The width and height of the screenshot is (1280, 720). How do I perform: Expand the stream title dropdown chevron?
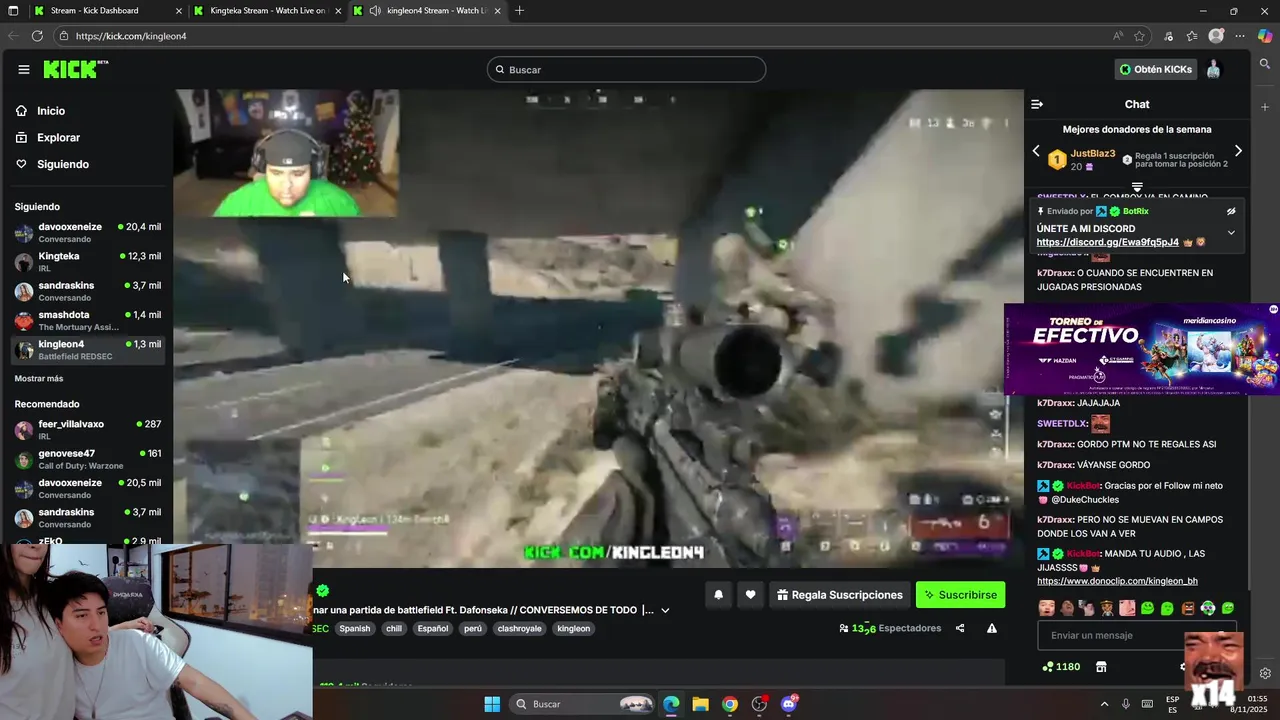pos(665,610)
